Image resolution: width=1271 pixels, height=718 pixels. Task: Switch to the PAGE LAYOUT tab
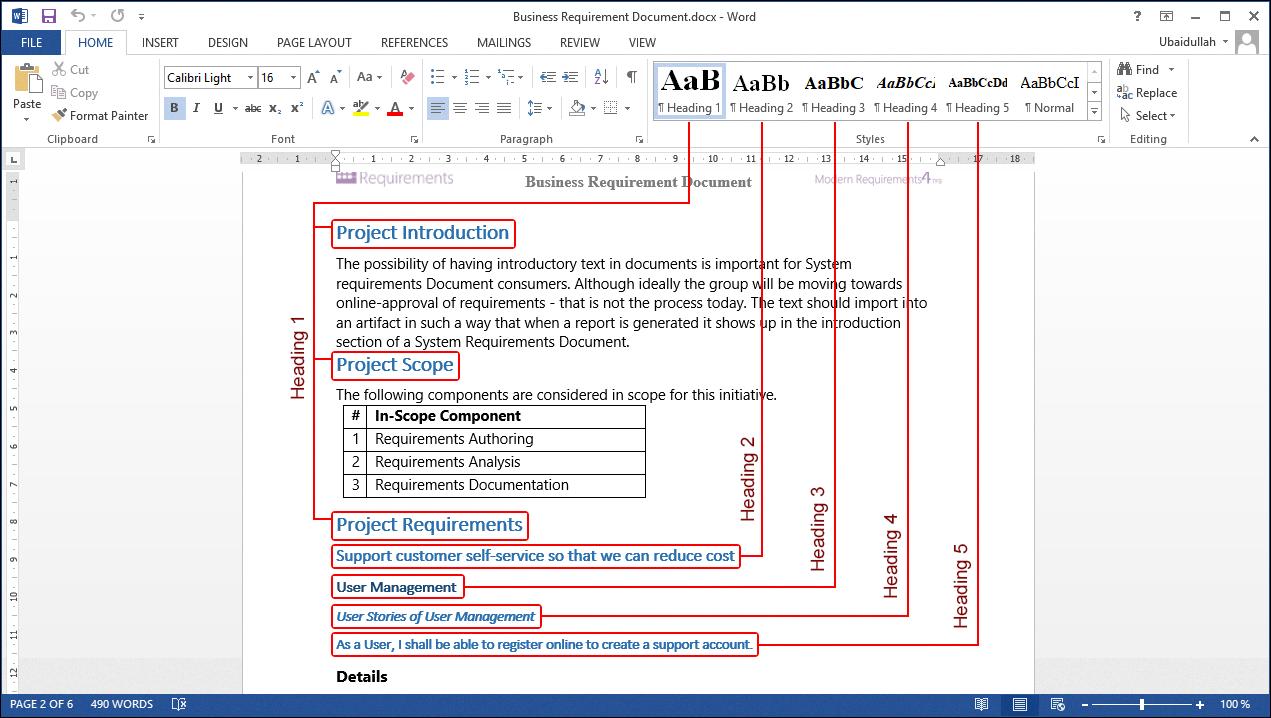[x=314, y=43]
